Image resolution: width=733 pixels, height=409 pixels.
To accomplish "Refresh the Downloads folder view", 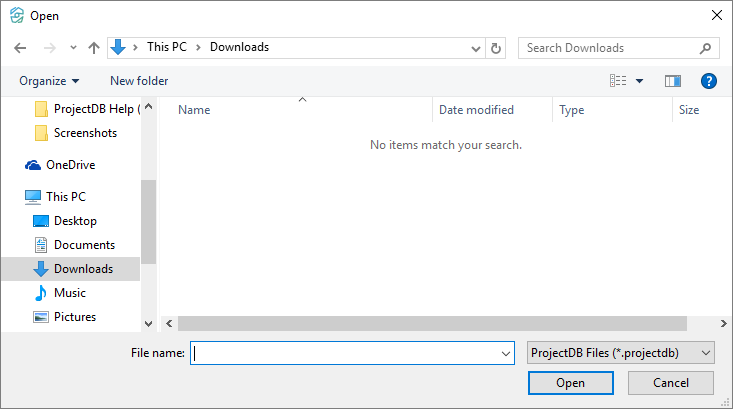I will (496, 48).
